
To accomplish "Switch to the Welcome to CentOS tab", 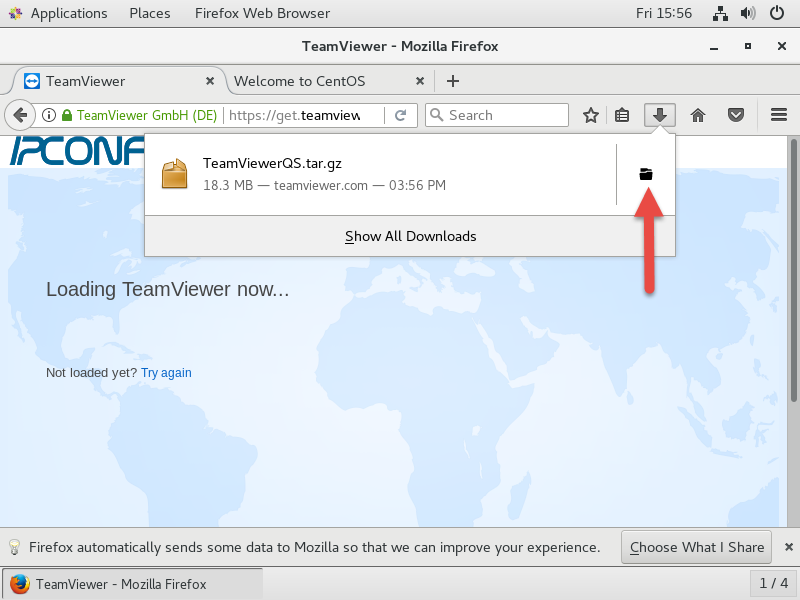I will pos(329,81).
